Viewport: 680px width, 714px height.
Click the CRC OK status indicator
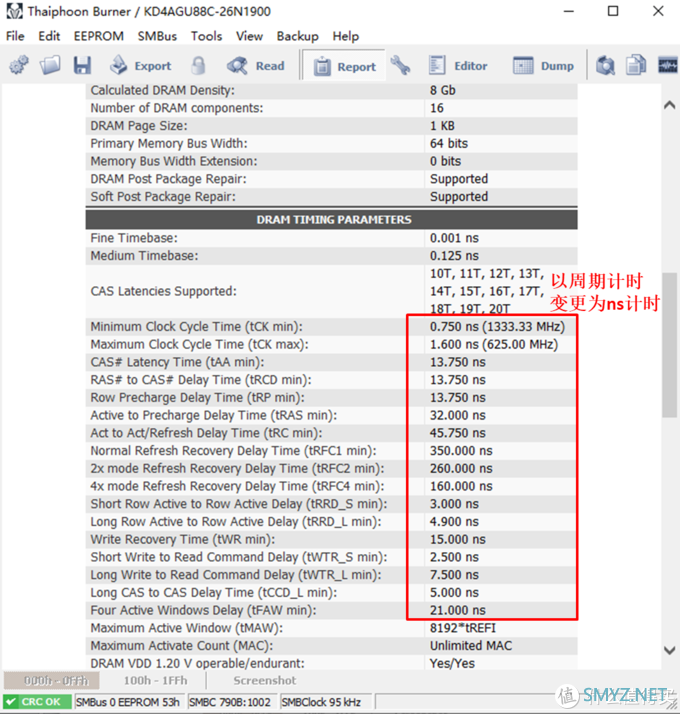(37, 702)
